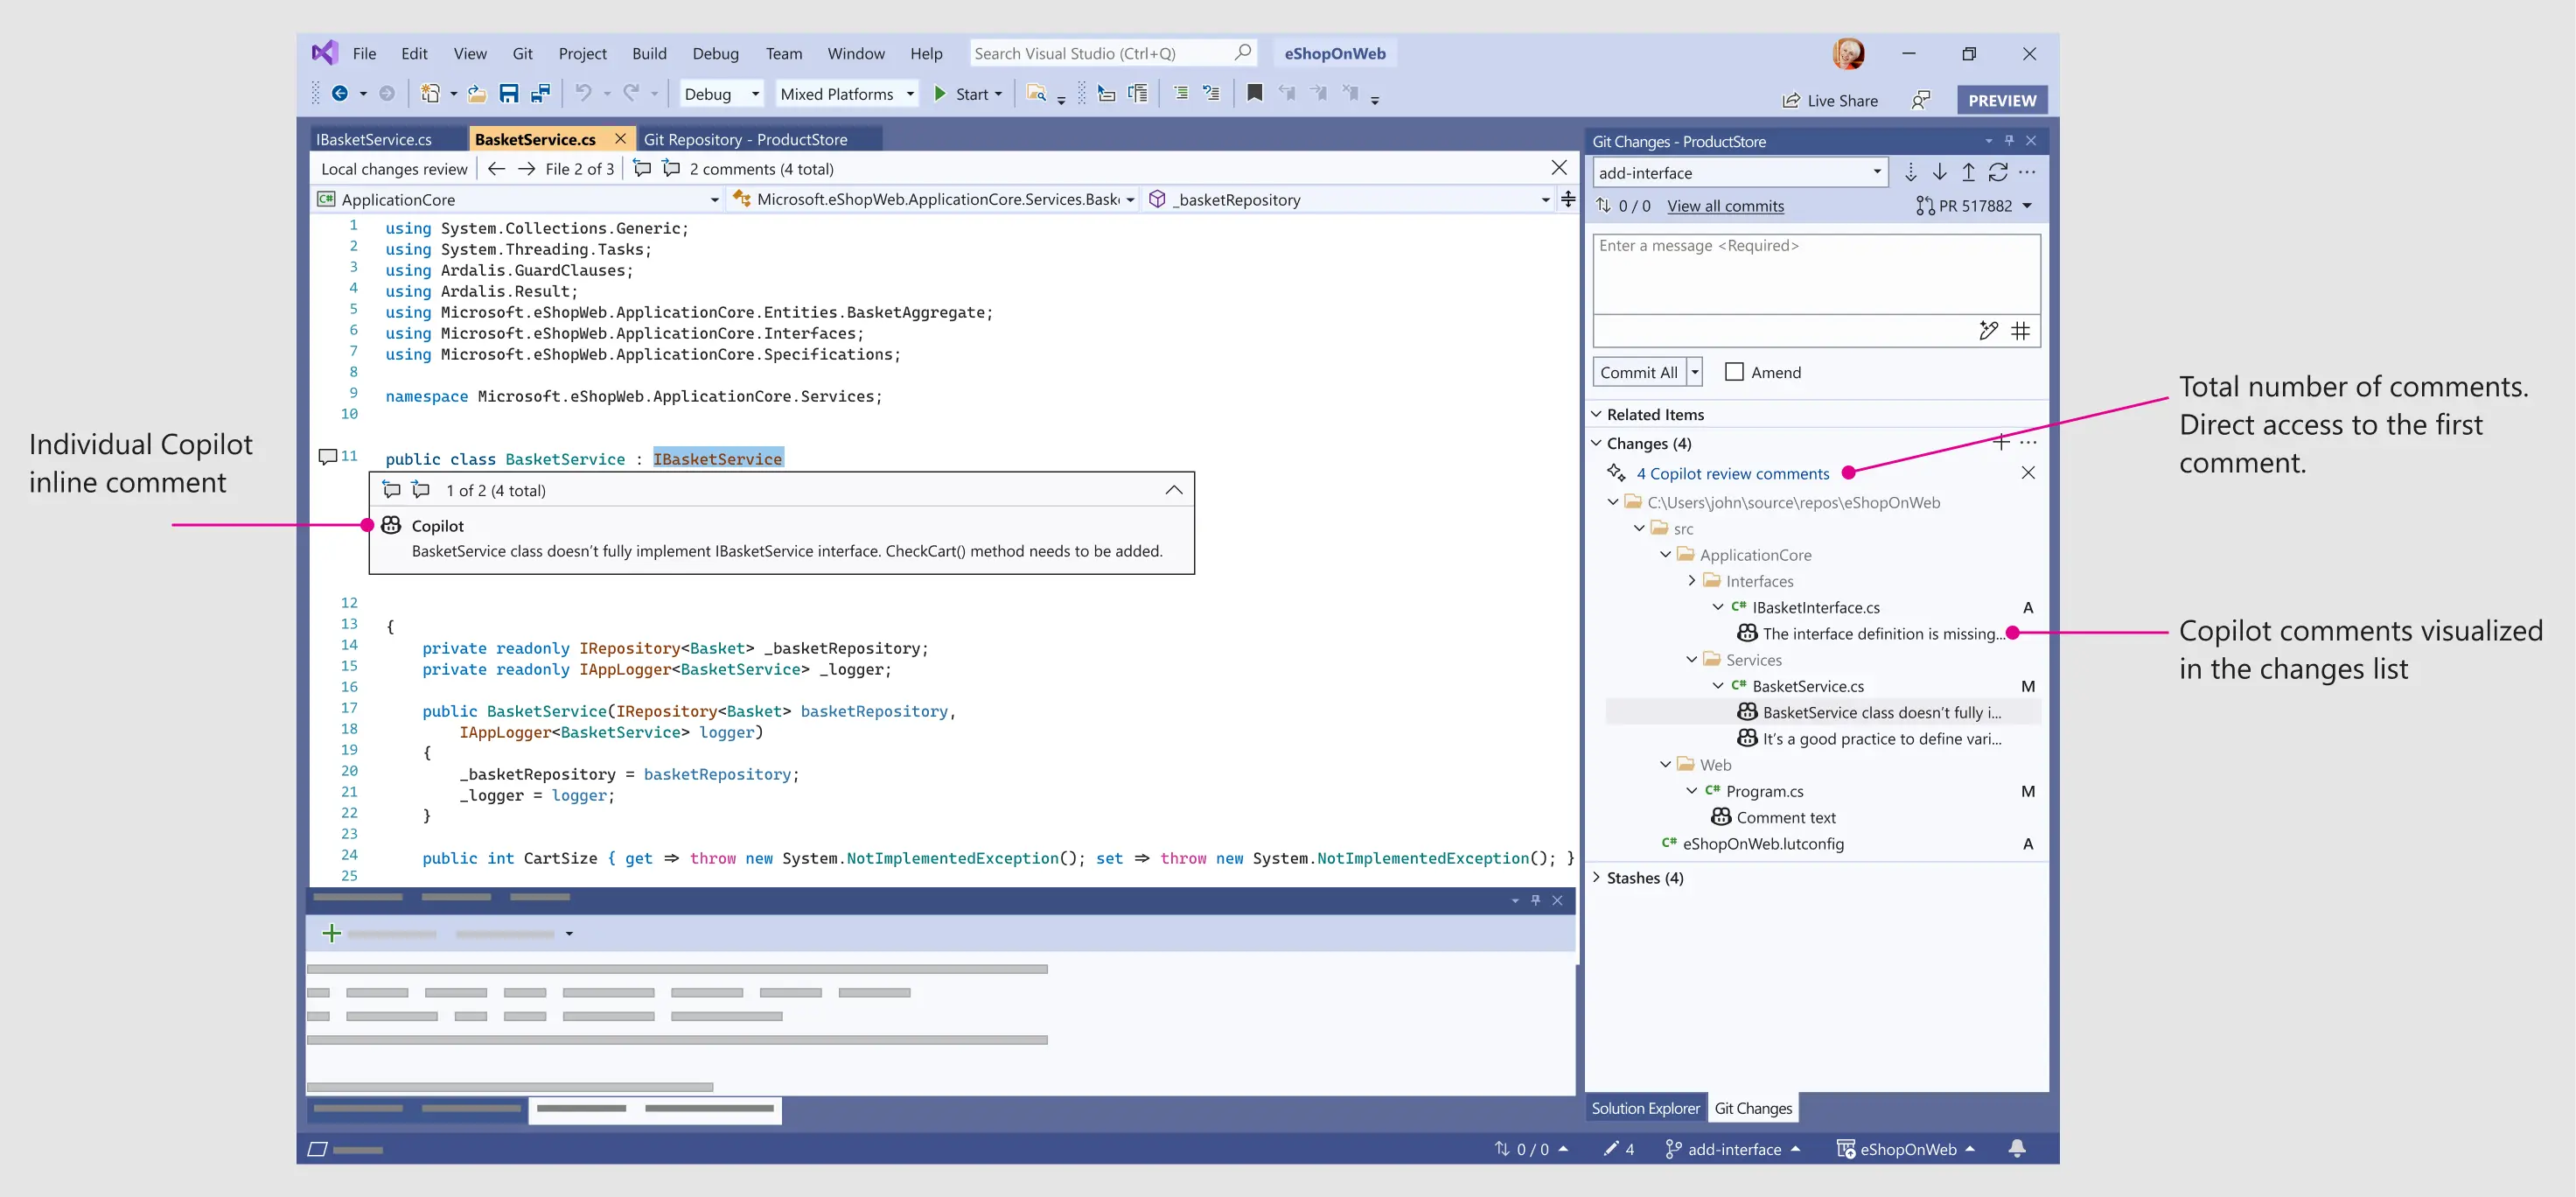The image size is (2576, 1197).
Task: Click the Git pull down-arrow icon
Action: (x=1939, y=172)
